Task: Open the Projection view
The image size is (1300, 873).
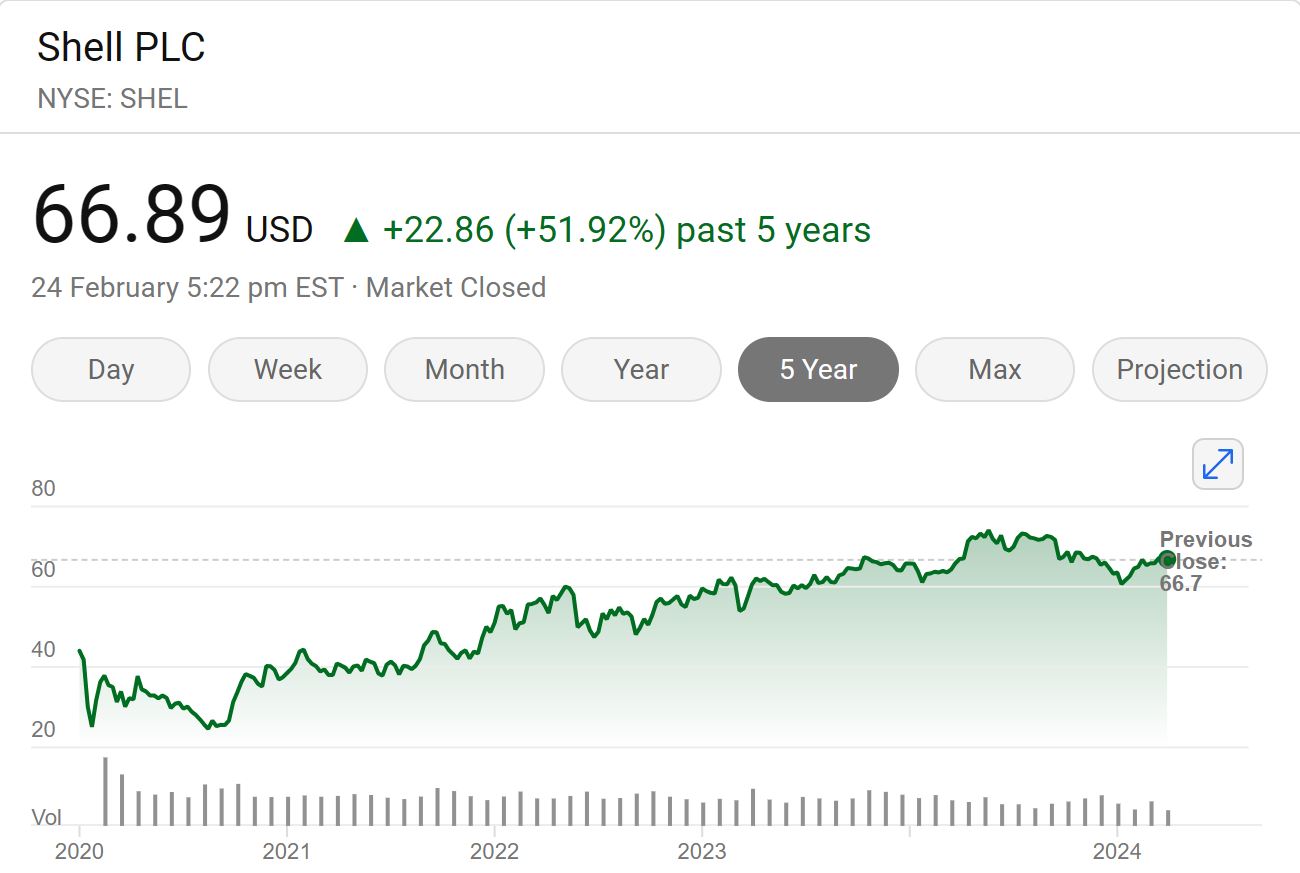Action: tap(1179, 369)
